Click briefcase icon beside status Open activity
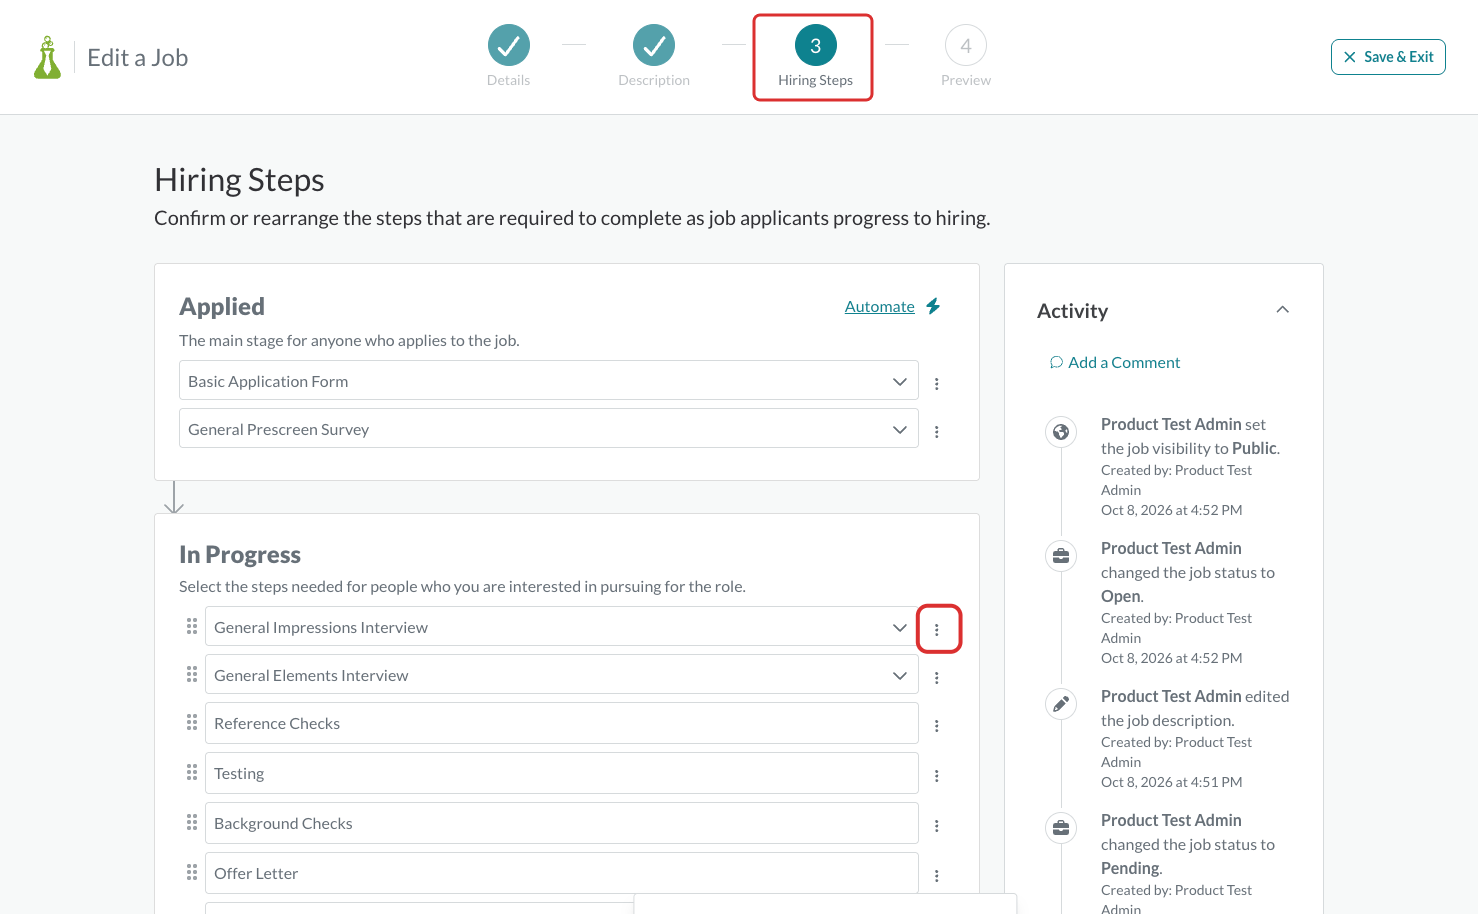This screenshot has width=1478, height=914. (1061, 556)
